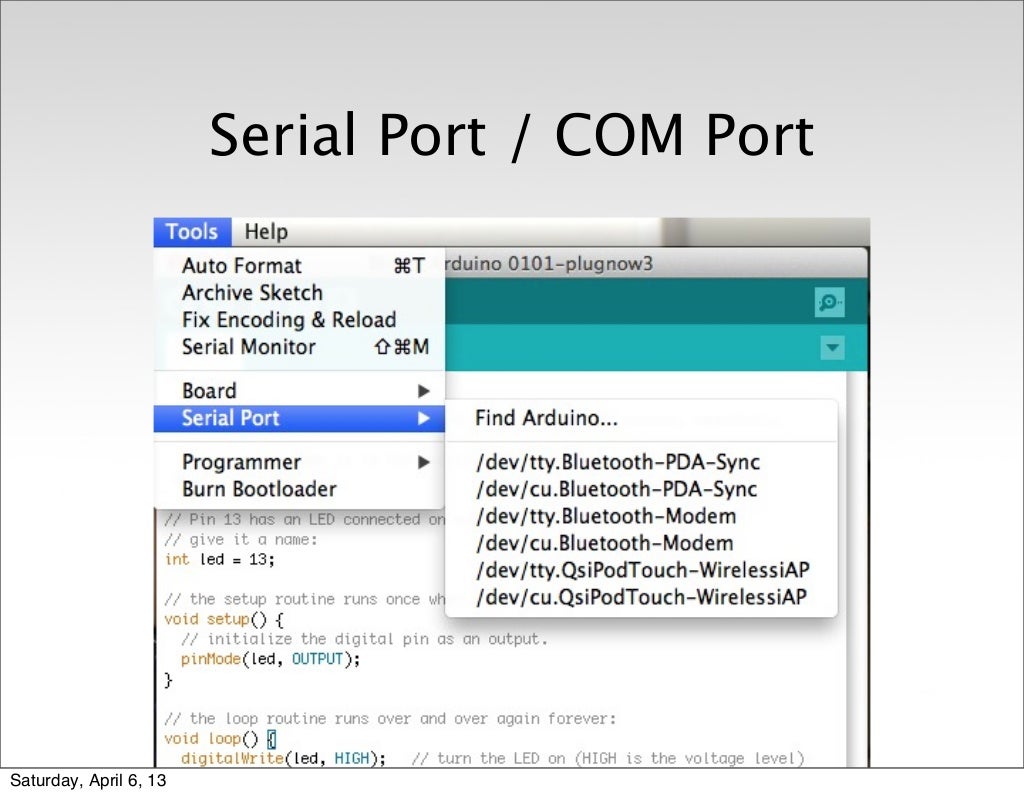Click the 'initialize the digital pin' comment

tap(364, 639)
